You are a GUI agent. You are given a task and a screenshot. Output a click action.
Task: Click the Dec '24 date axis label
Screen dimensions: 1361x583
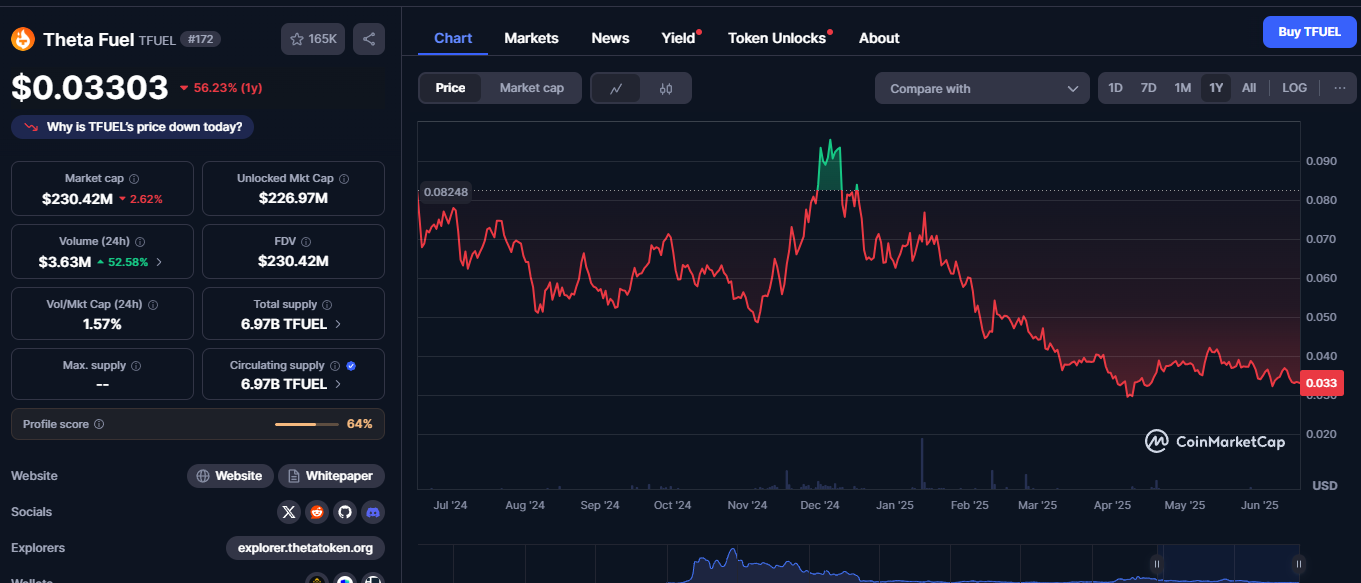820,506
